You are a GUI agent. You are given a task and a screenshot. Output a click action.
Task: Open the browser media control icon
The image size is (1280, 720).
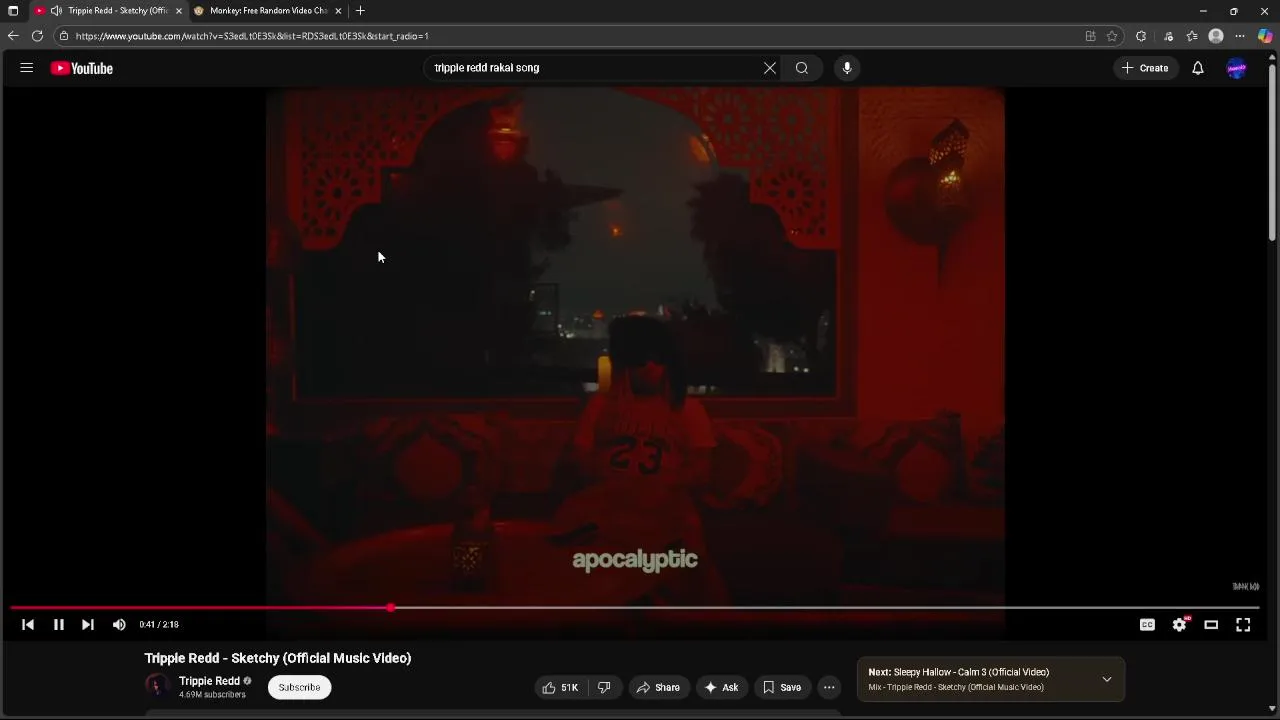click(x=1168, y=36)
